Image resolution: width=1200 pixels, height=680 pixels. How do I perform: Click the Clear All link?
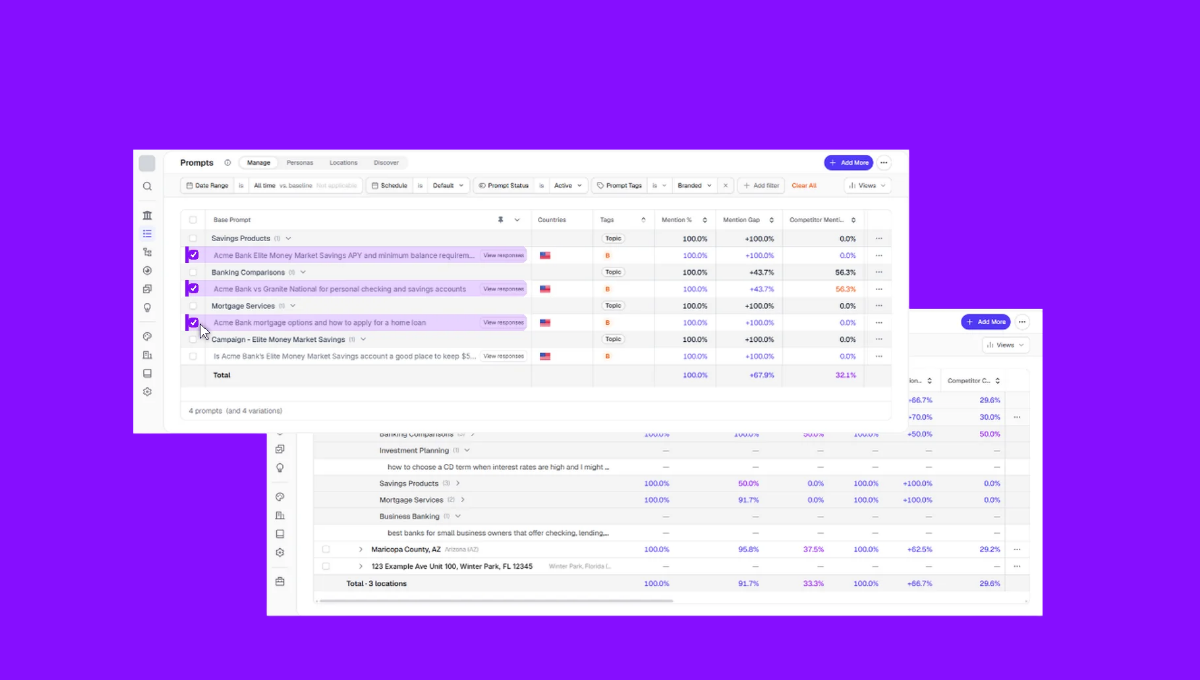[x=804, y=186]
